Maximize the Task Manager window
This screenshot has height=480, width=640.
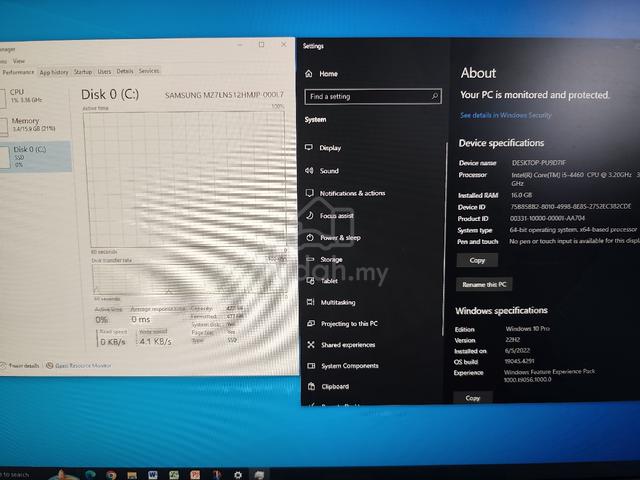(x=261, y=44)
